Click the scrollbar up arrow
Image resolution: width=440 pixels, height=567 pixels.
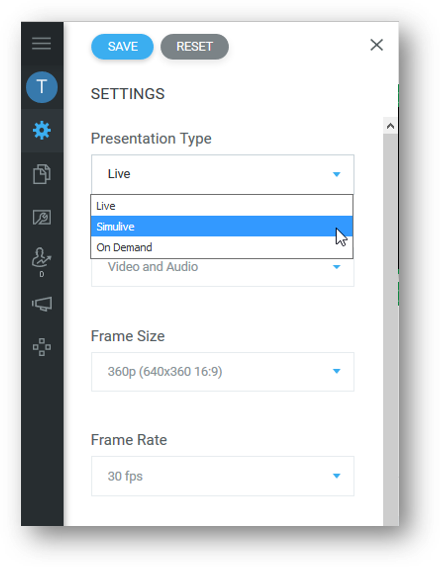point(390,126)
